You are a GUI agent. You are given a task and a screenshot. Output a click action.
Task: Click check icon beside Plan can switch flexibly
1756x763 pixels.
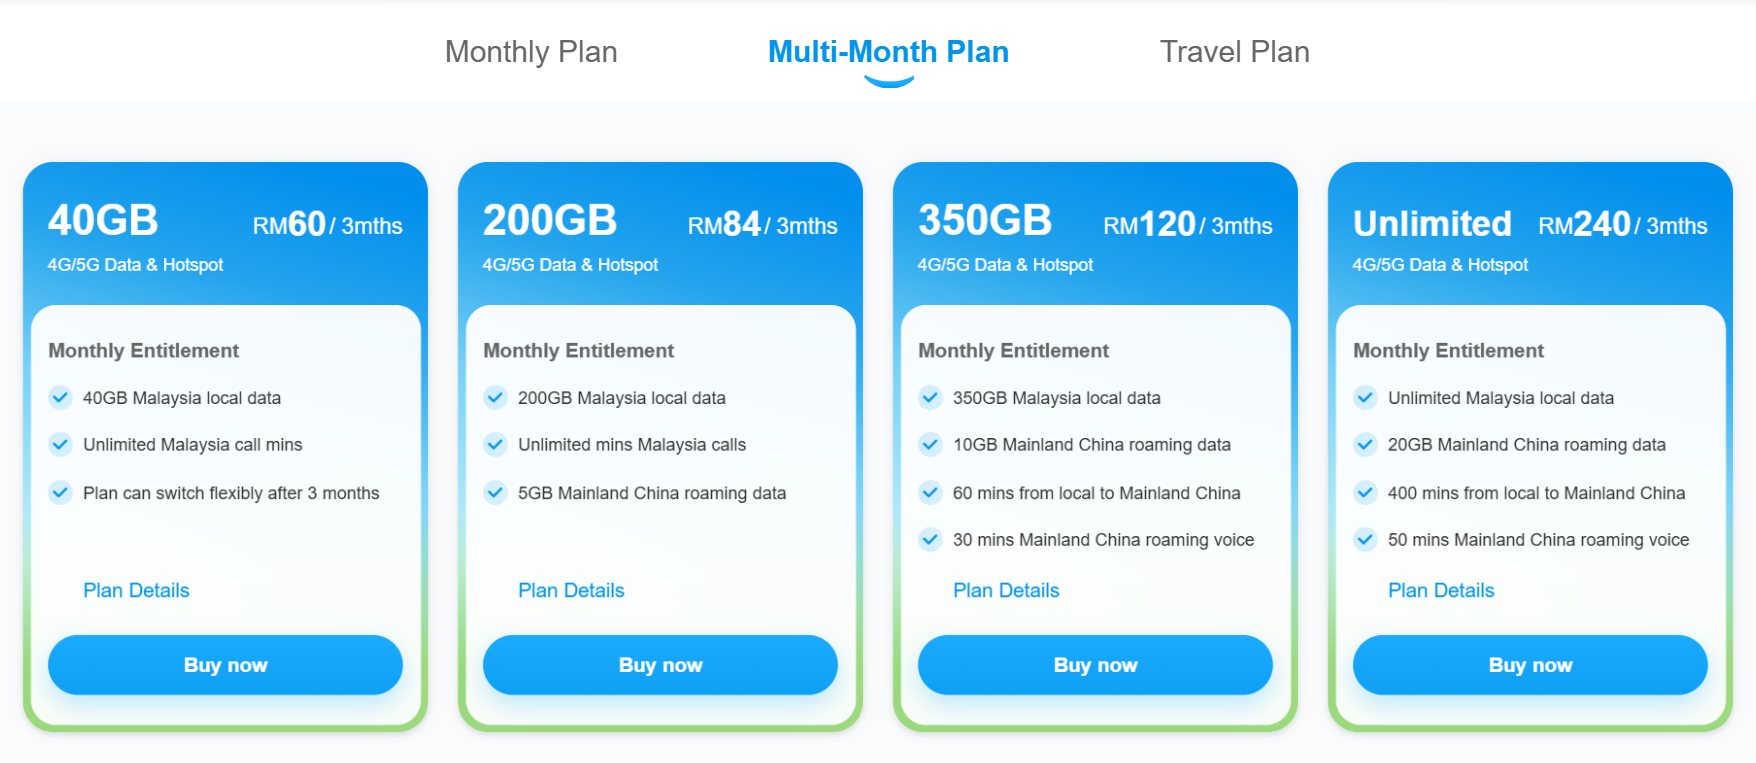(x=60, y=493)
